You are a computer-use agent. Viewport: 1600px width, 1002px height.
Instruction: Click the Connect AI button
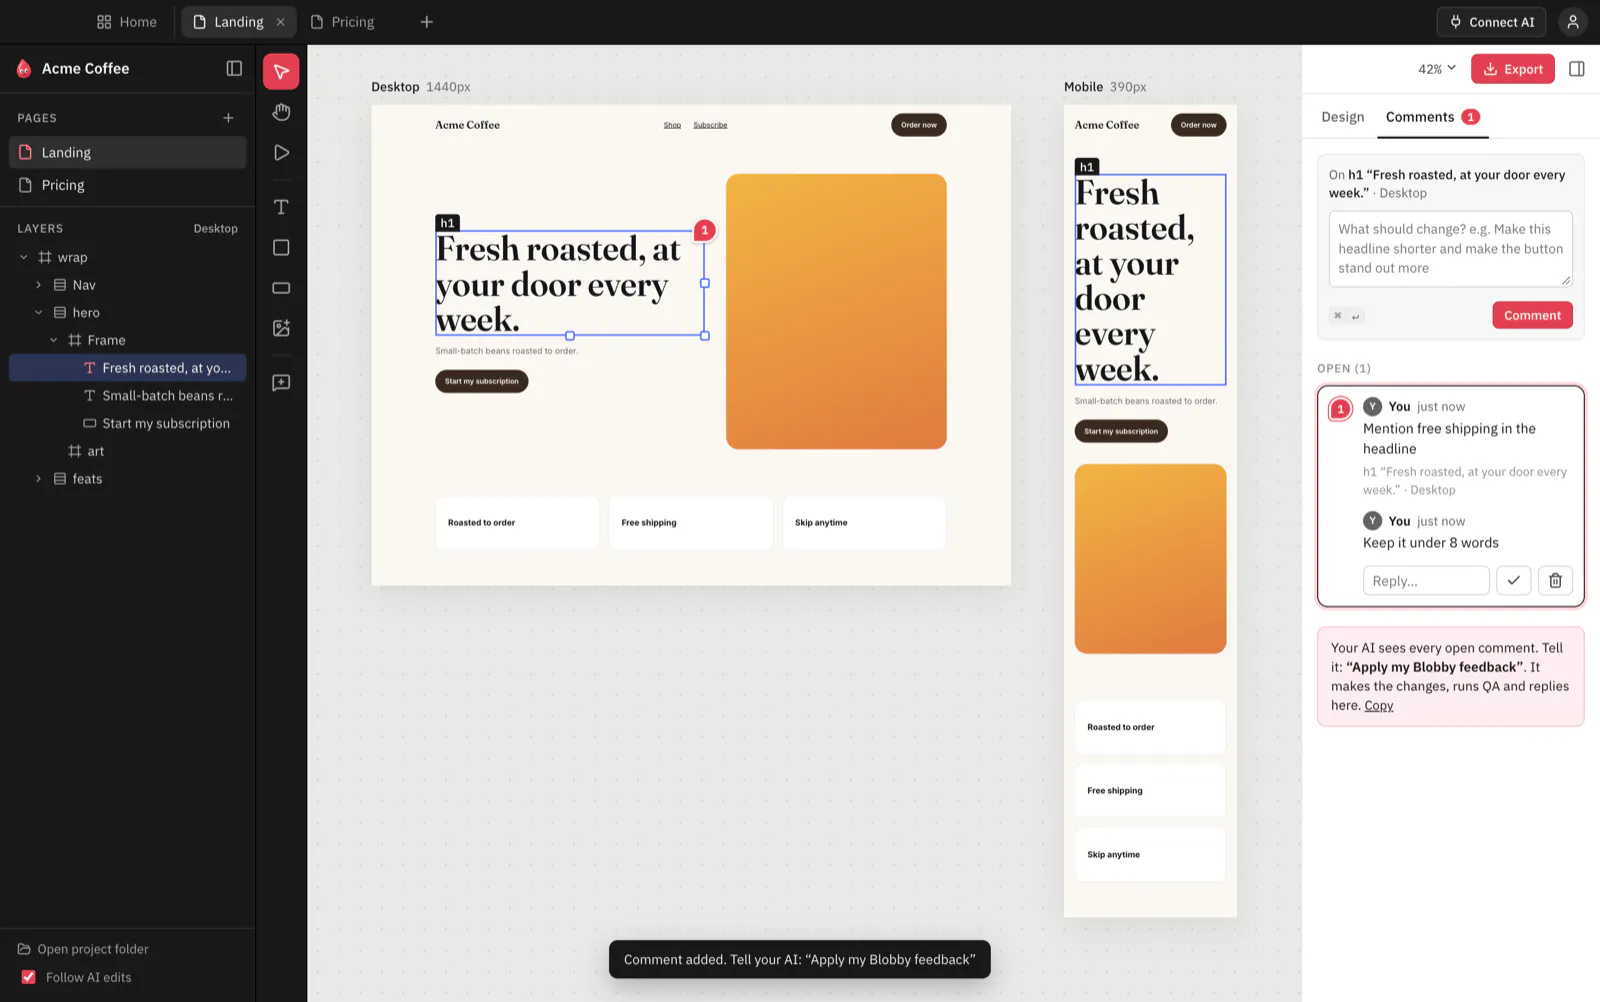(x=1492, y=22)
